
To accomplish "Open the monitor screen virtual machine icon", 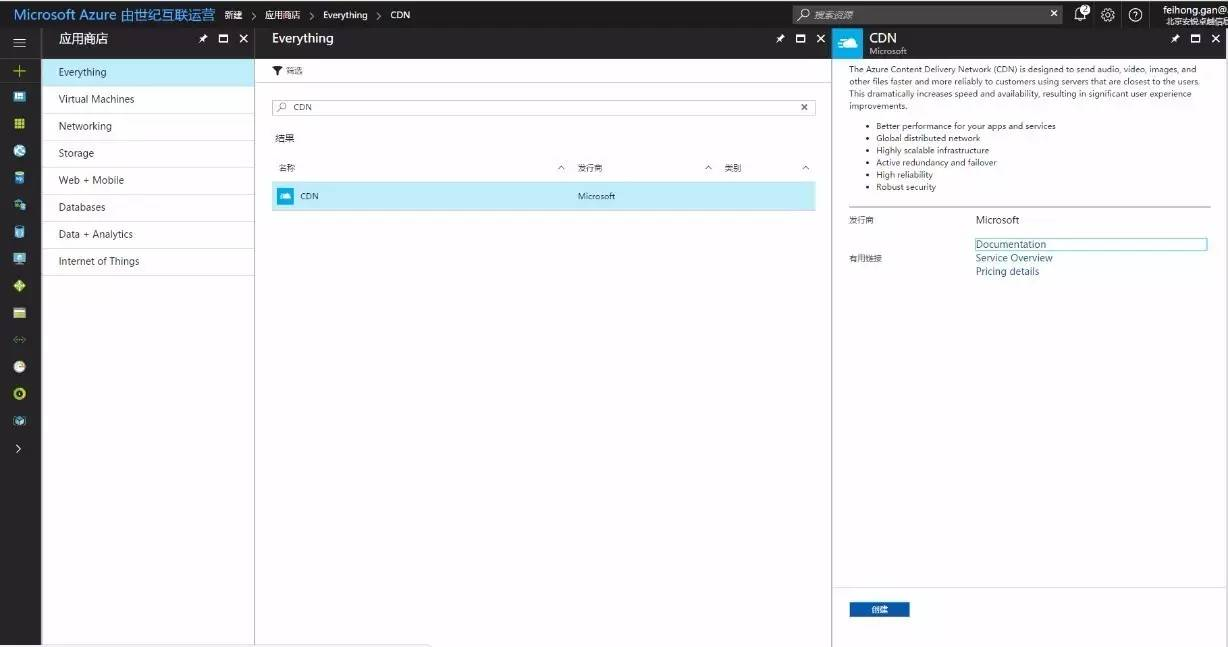I will [19, 259].
